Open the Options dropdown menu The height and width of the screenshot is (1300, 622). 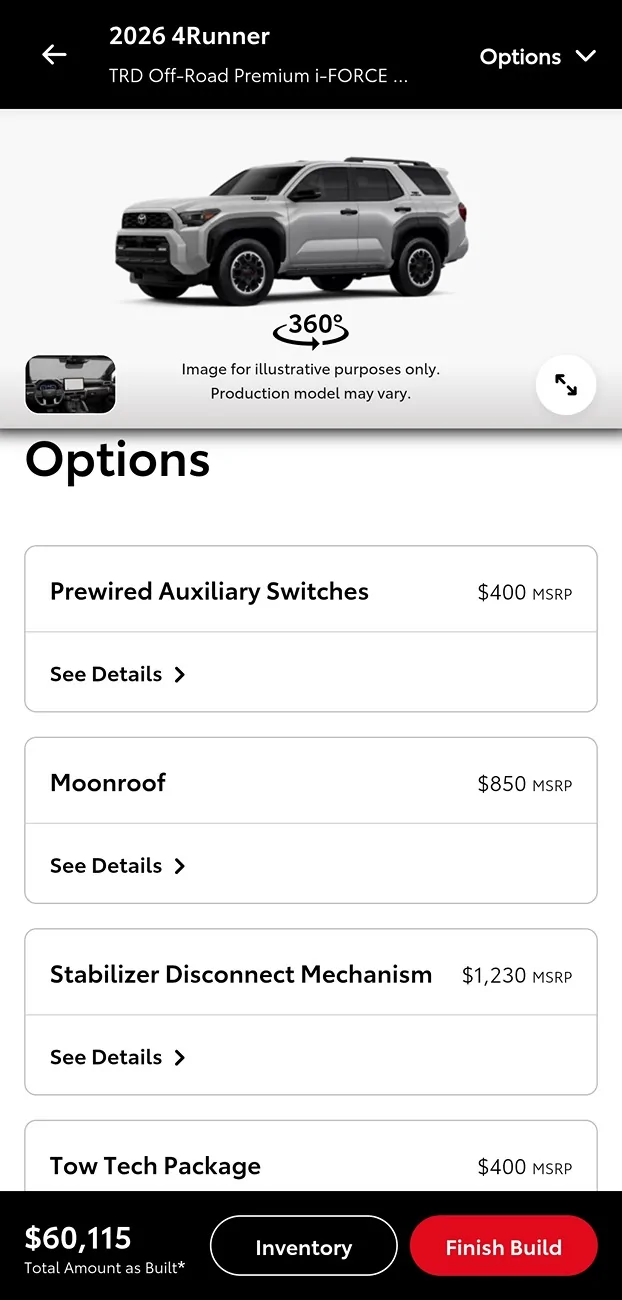[537, 57]
